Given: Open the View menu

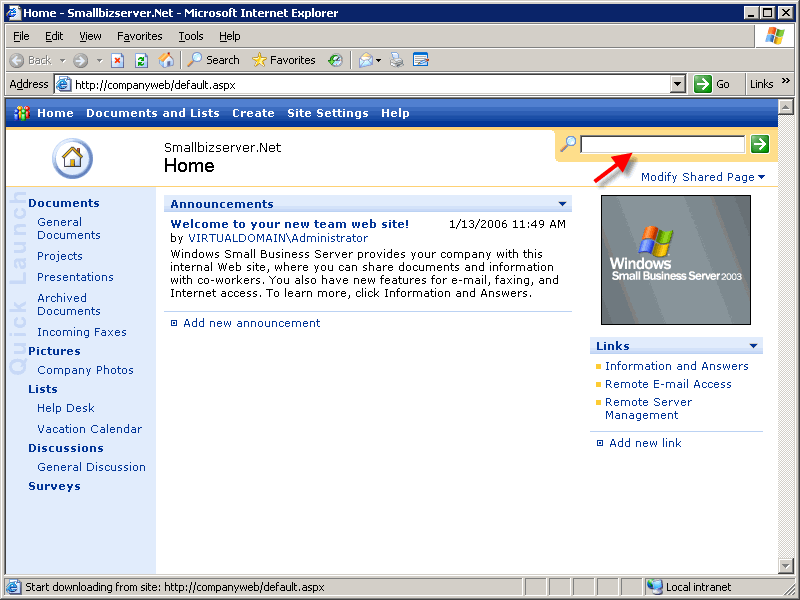Looking at the screenshot, I should (90, 36).
